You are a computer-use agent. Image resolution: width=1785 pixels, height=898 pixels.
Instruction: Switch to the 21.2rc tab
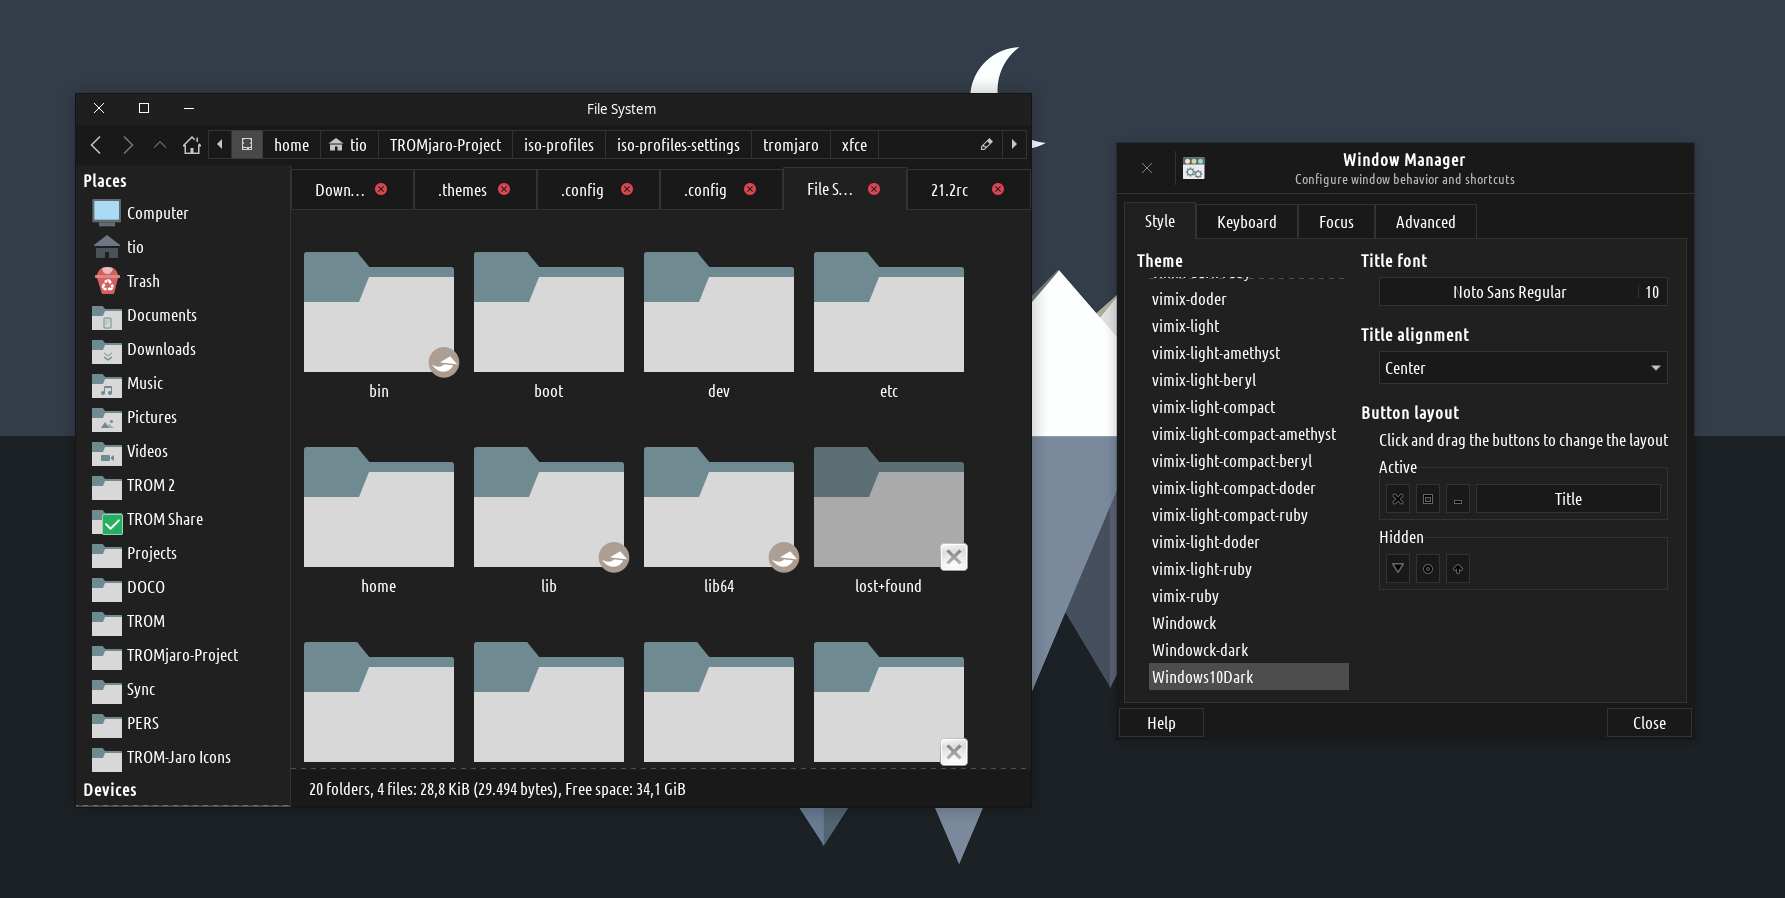(x=949, y=190)
